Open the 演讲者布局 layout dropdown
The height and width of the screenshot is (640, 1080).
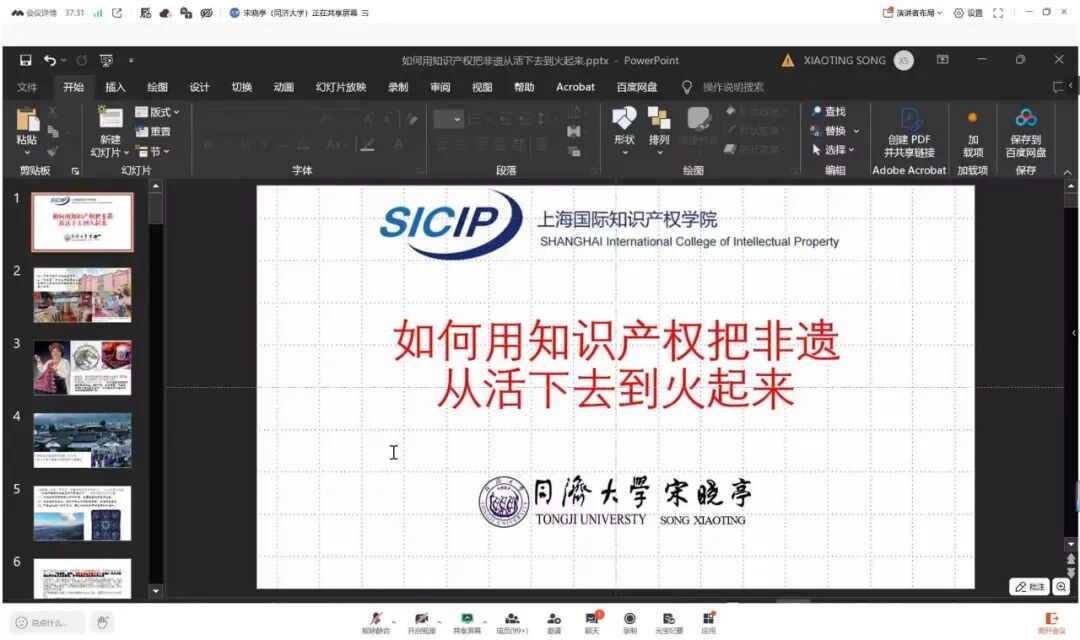click(x=912, y=12)
